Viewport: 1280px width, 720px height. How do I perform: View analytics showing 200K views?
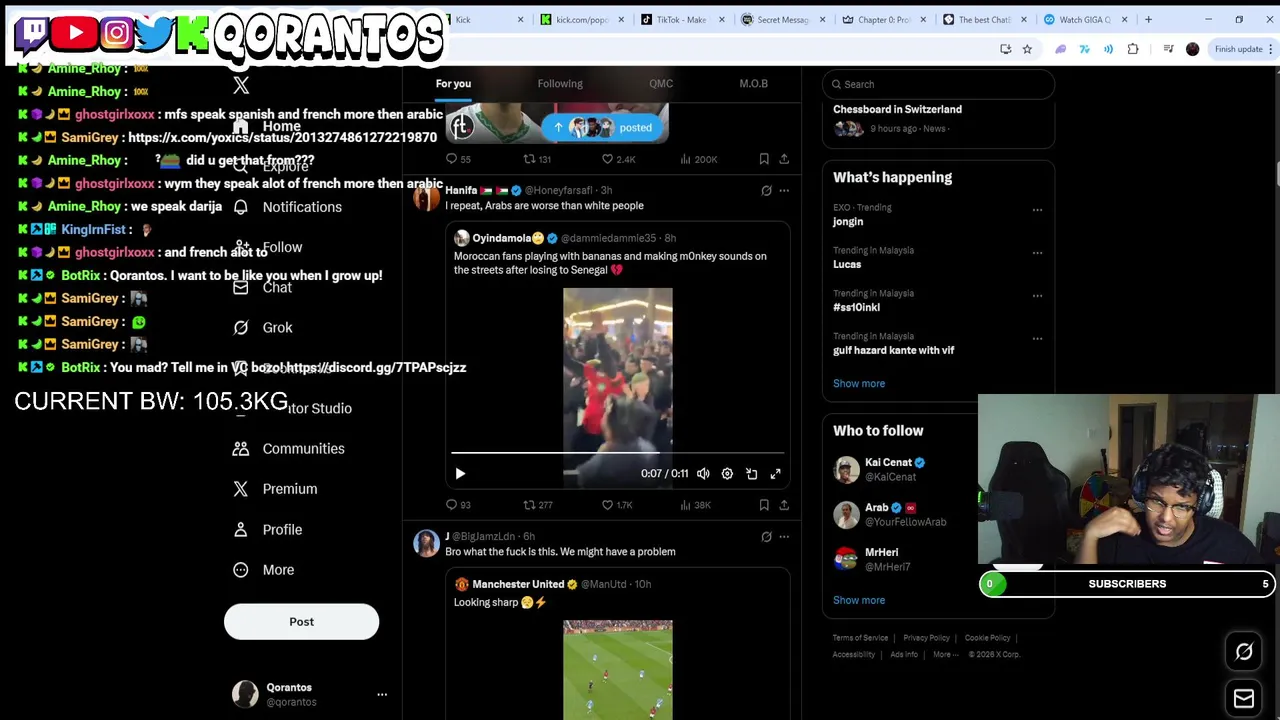tap(699, 159)
